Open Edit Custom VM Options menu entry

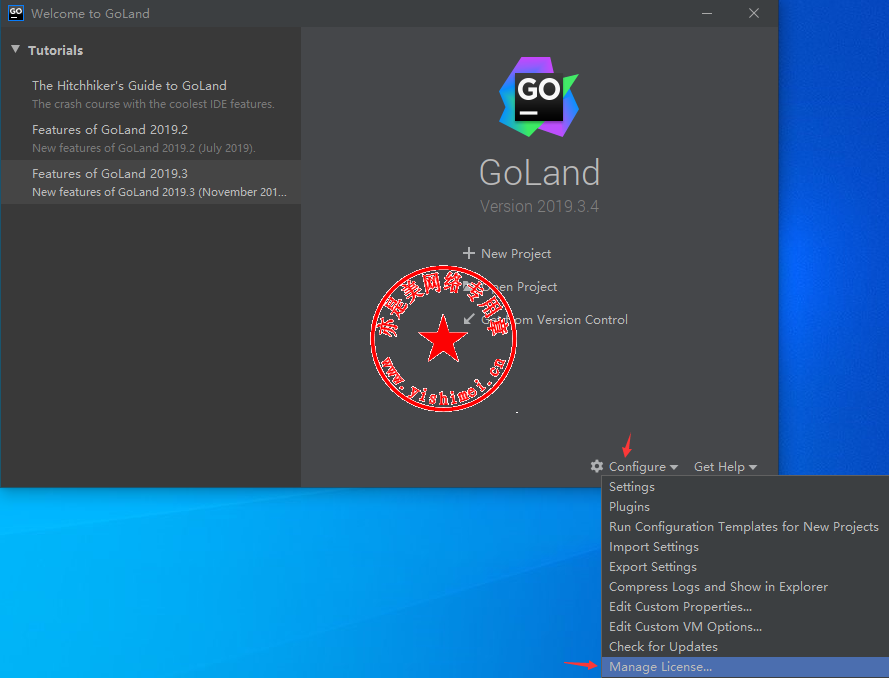(x=745, y=626)
